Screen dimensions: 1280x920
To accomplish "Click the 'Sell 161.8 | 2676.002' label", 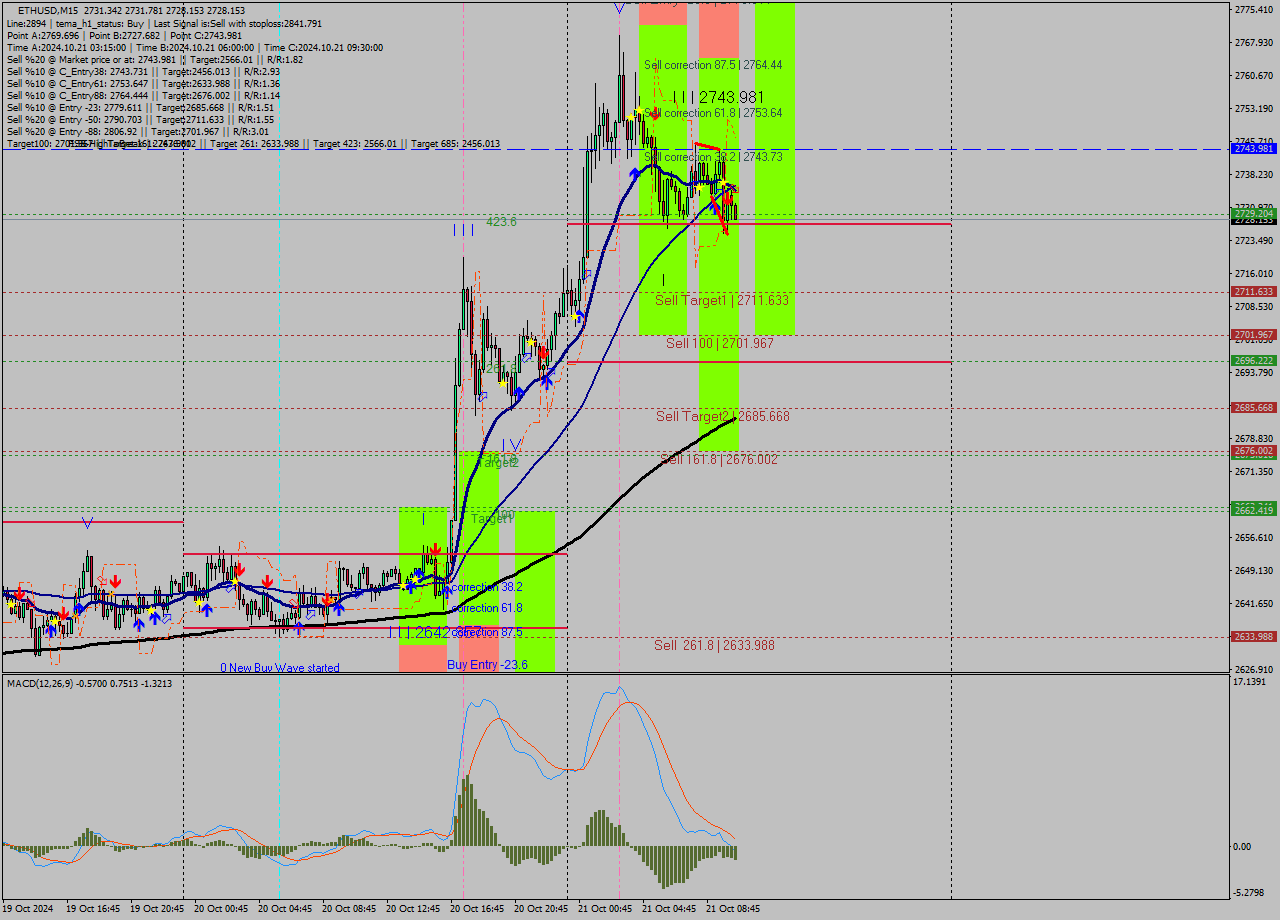I will (719, 459).
